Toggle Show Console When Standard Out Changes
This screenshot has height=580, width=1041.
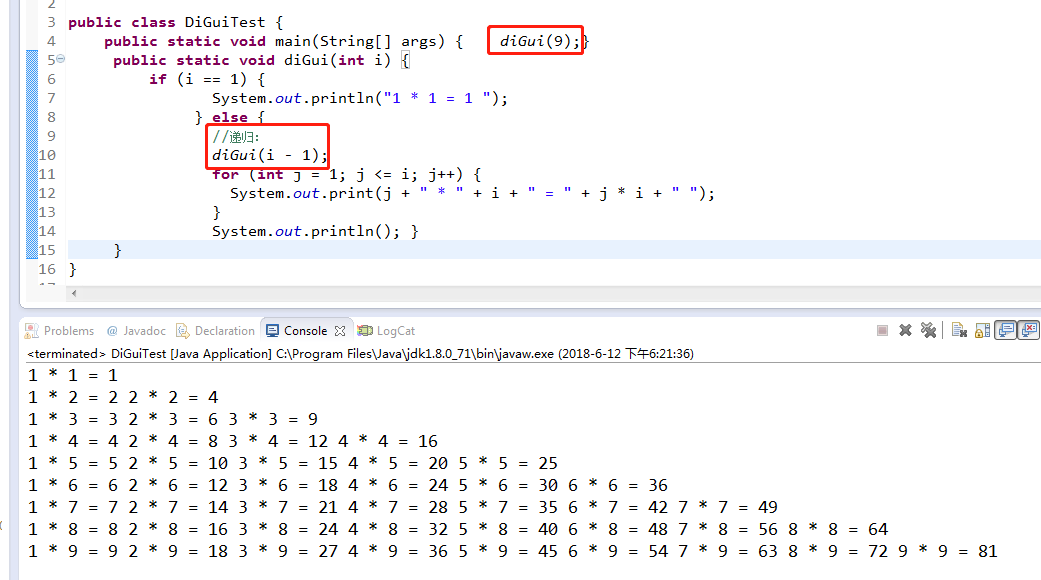pyautogui.click(x=1006, y=330)
